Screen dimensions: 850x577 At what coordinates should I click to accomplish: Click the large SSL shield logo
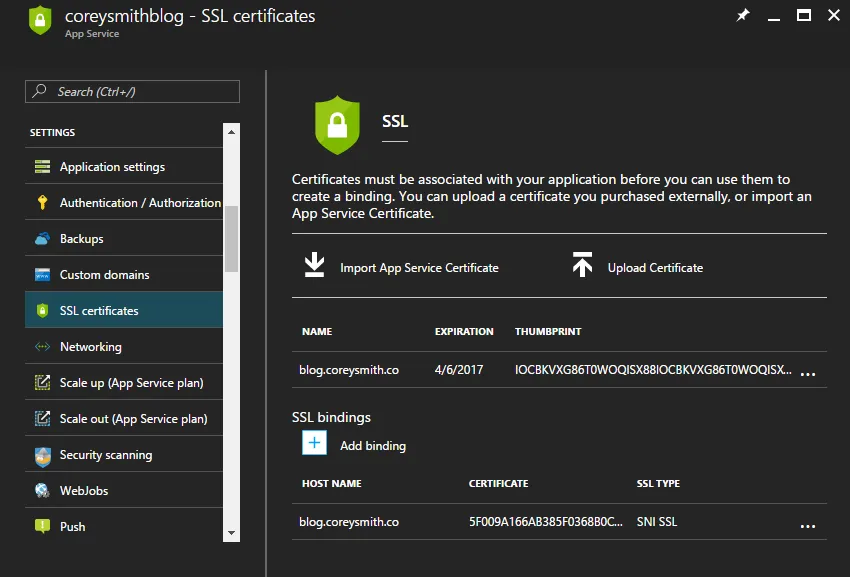337,125
